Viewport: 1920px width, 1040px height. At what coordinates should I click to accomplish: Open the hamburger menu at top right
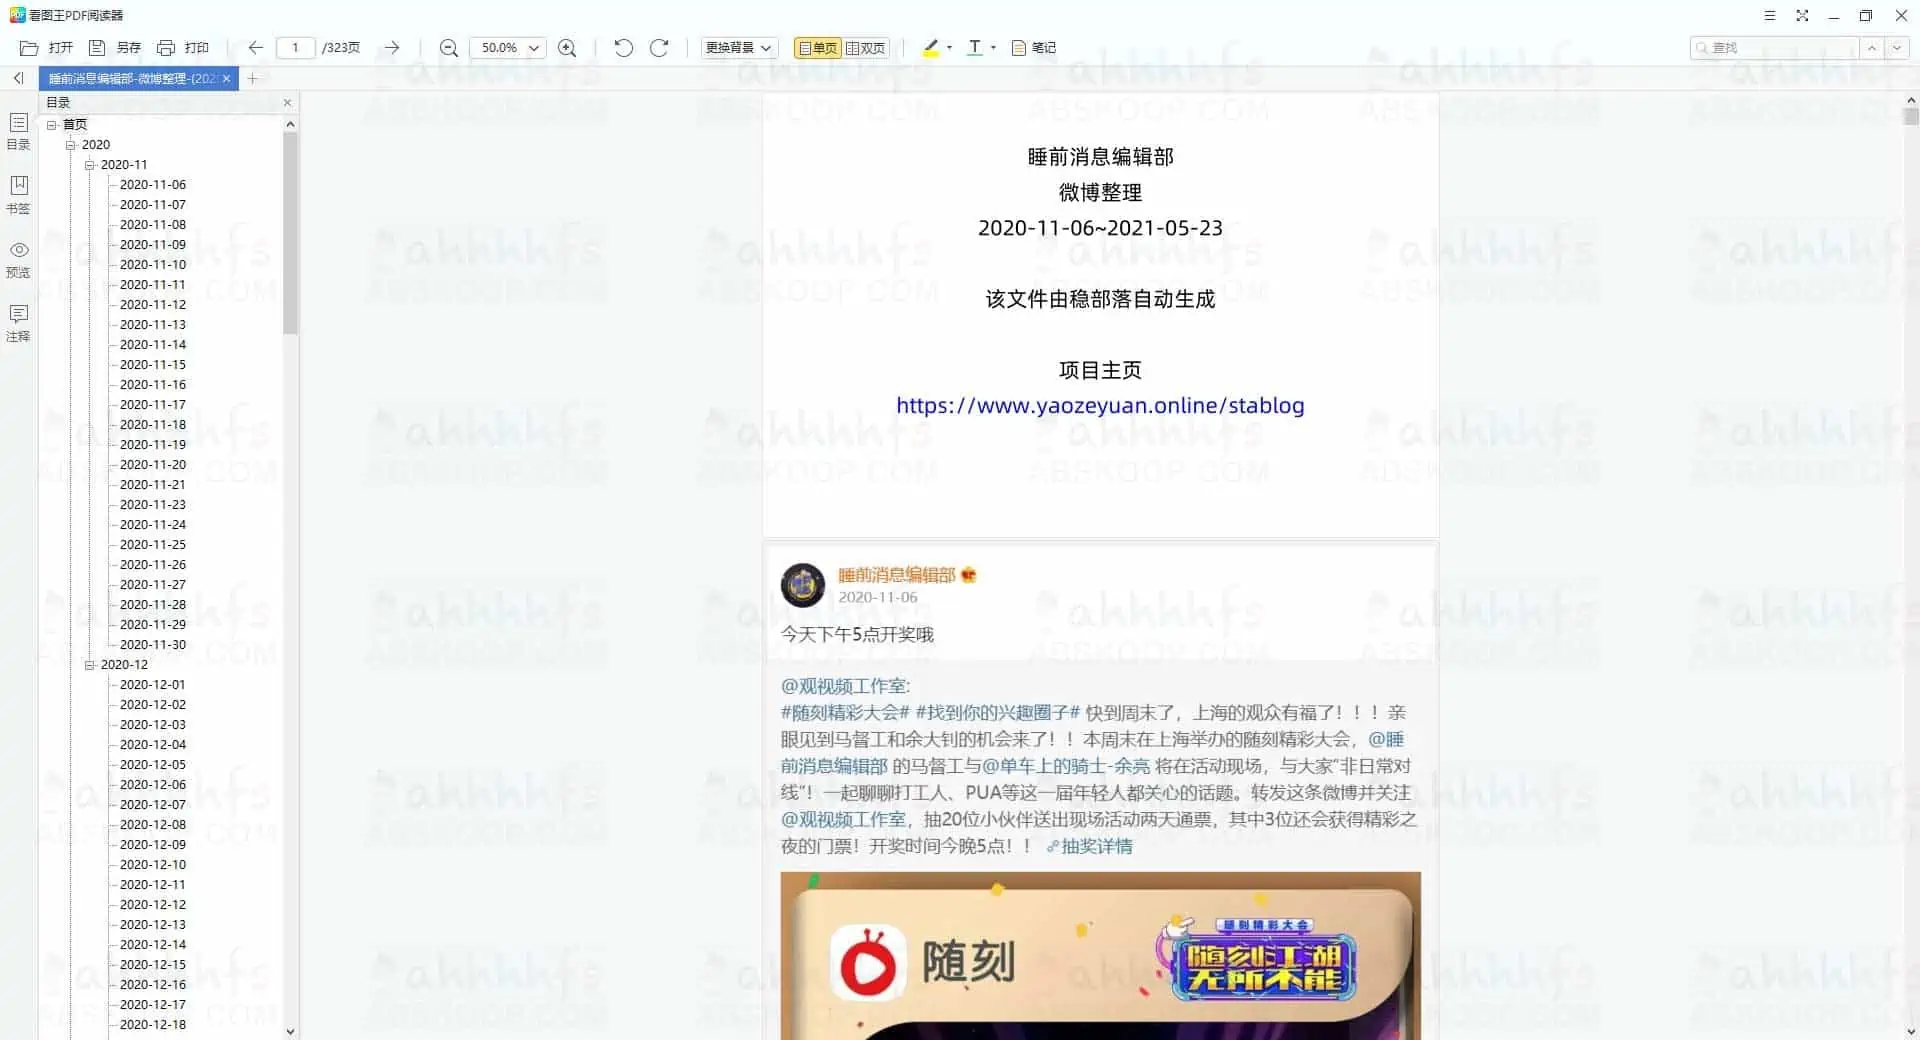tap(1769, 15)
